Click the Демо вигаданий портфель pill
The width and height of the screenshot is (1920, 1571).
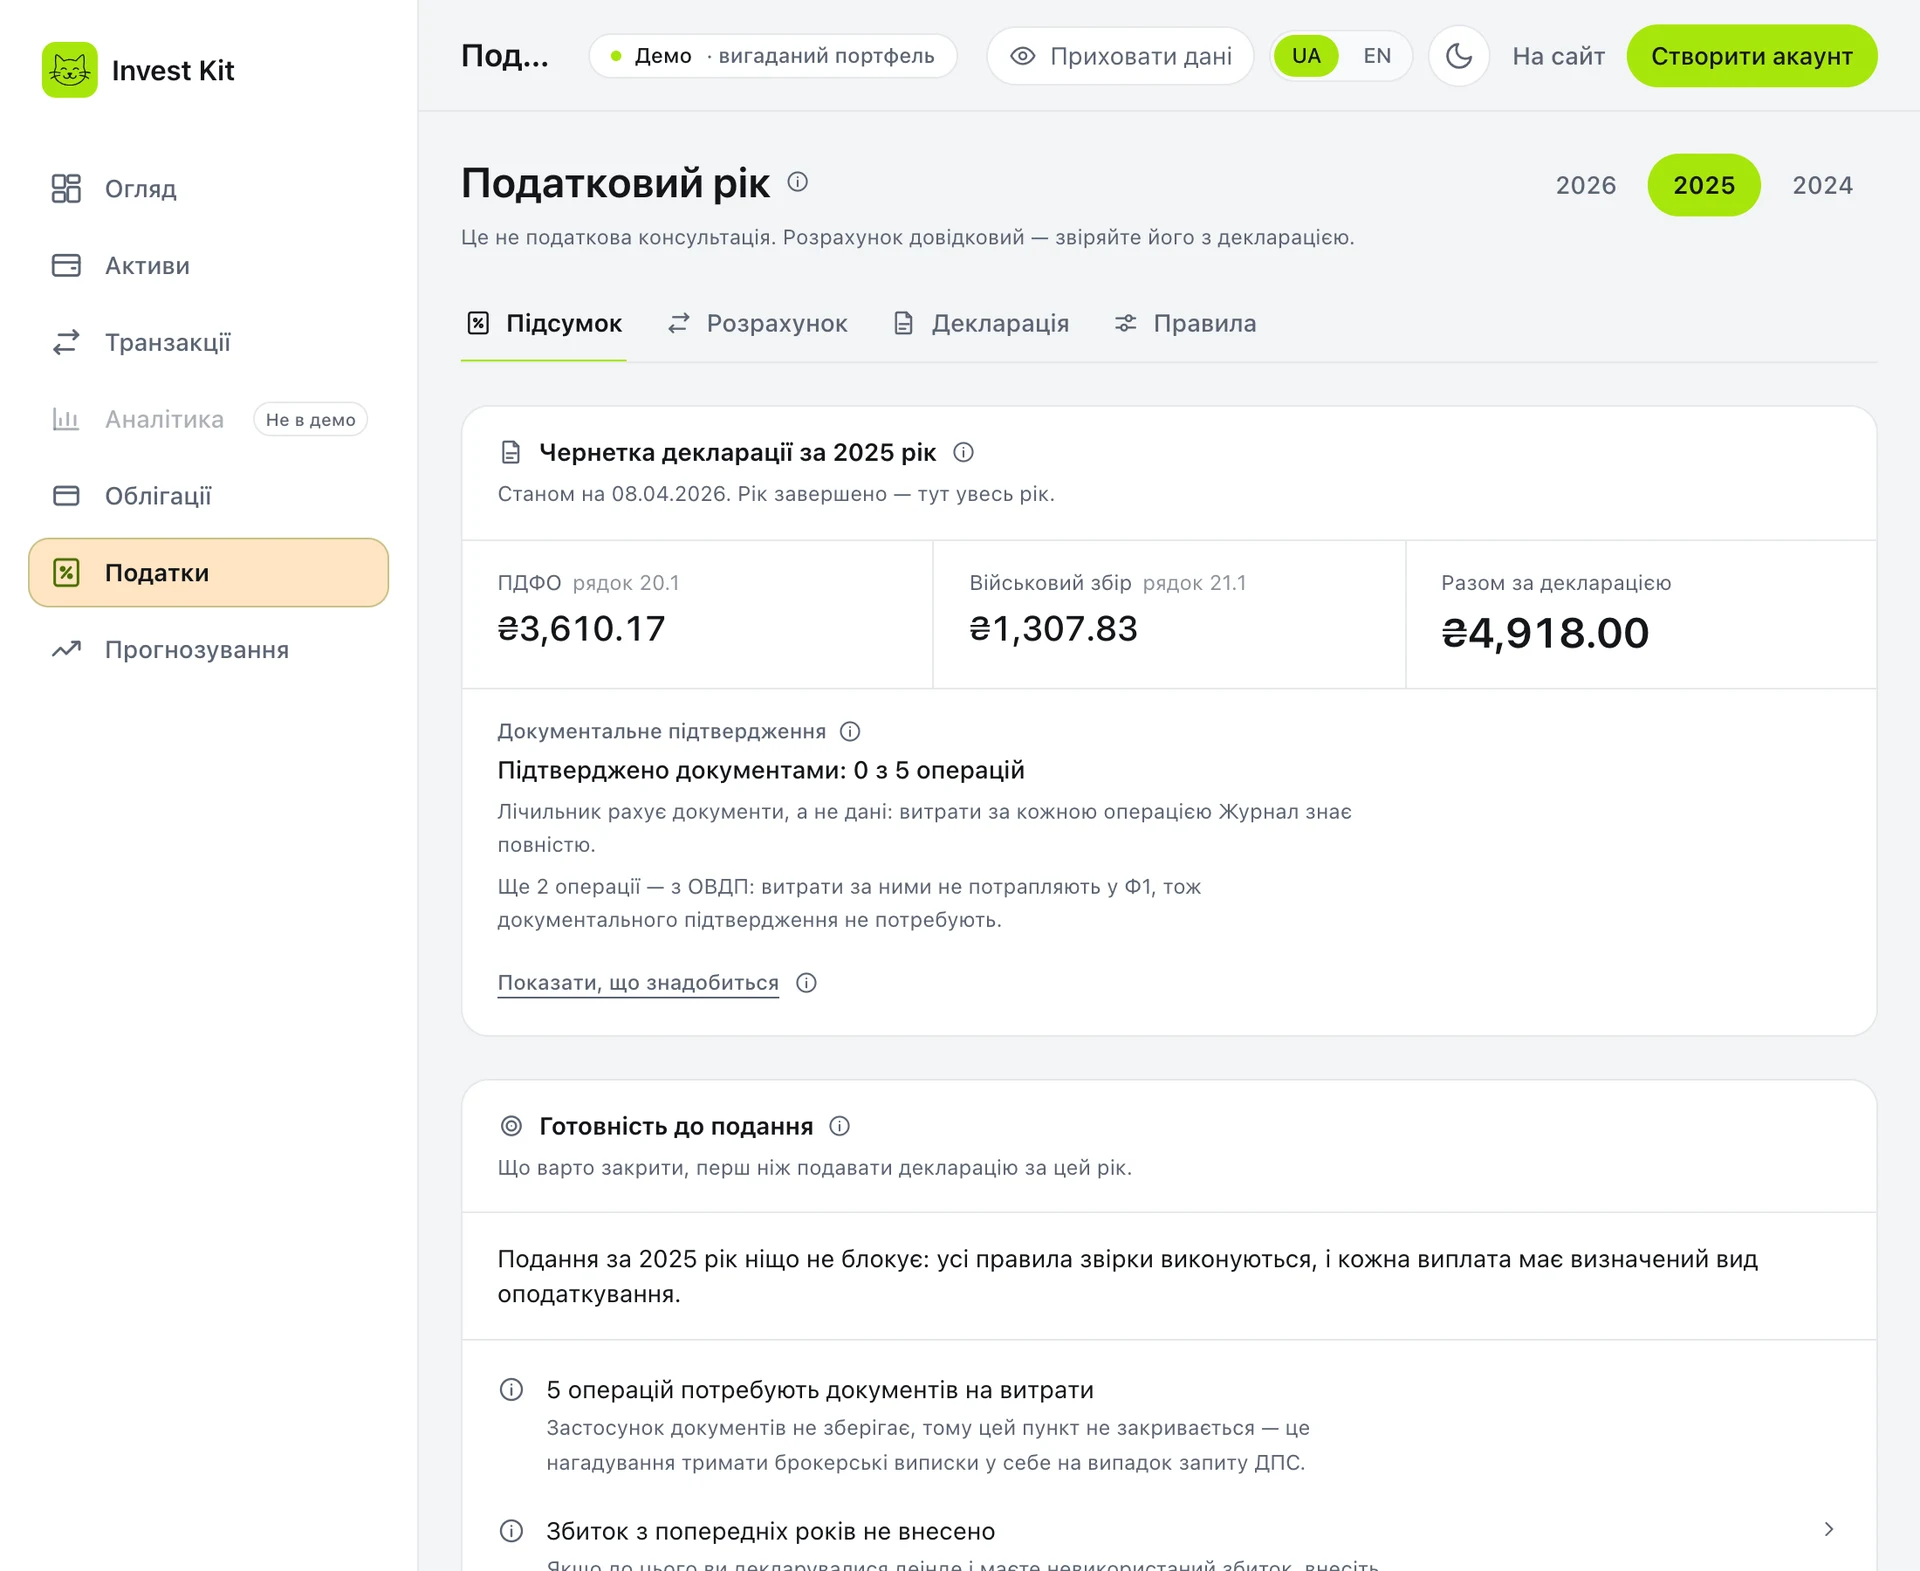click(x=773, y=56)
